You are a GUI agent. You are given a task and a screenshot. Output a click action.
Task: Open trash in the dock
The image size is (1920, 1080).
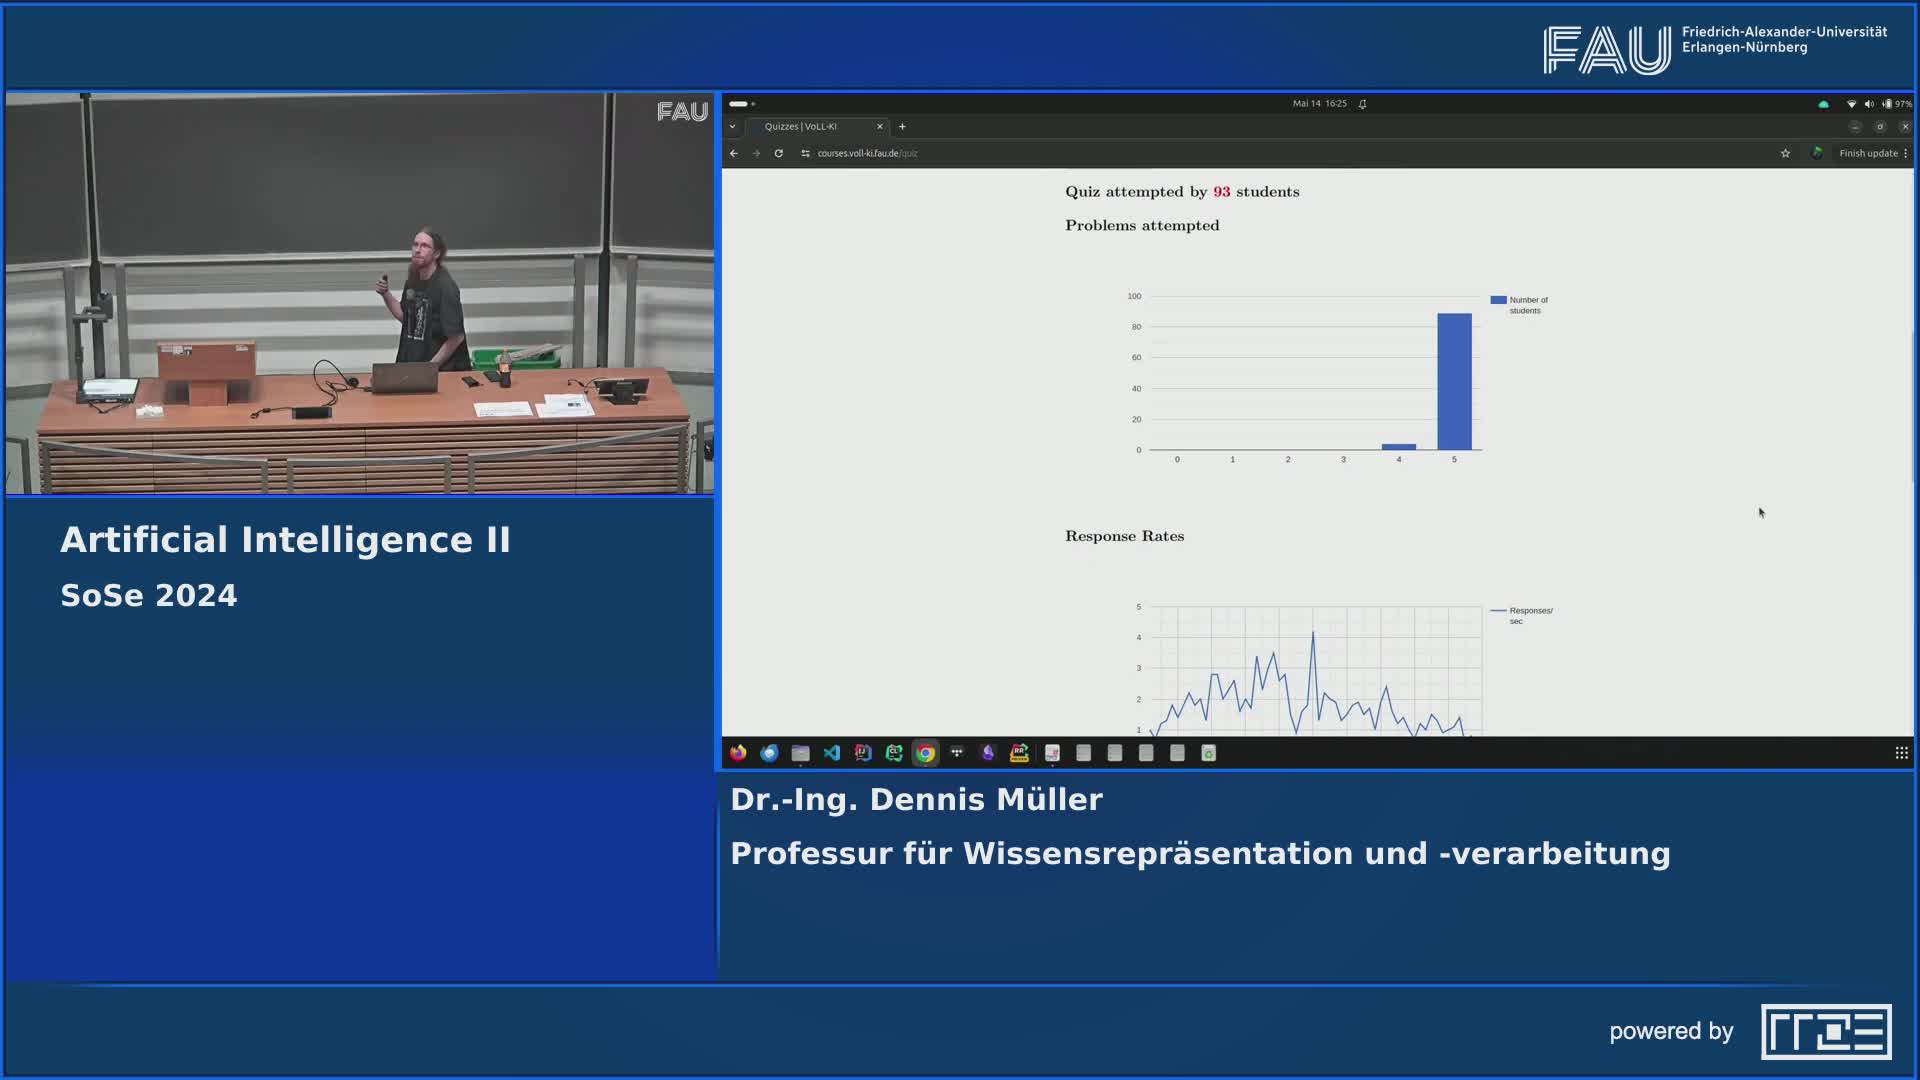tap(1208, 753)
